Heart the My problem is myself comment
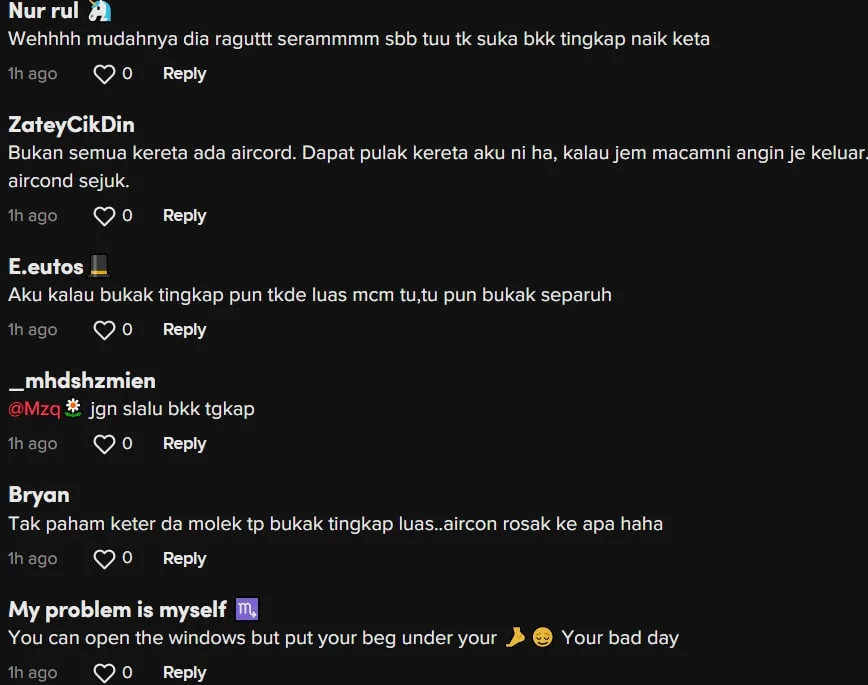 click(x=104, y=673)
